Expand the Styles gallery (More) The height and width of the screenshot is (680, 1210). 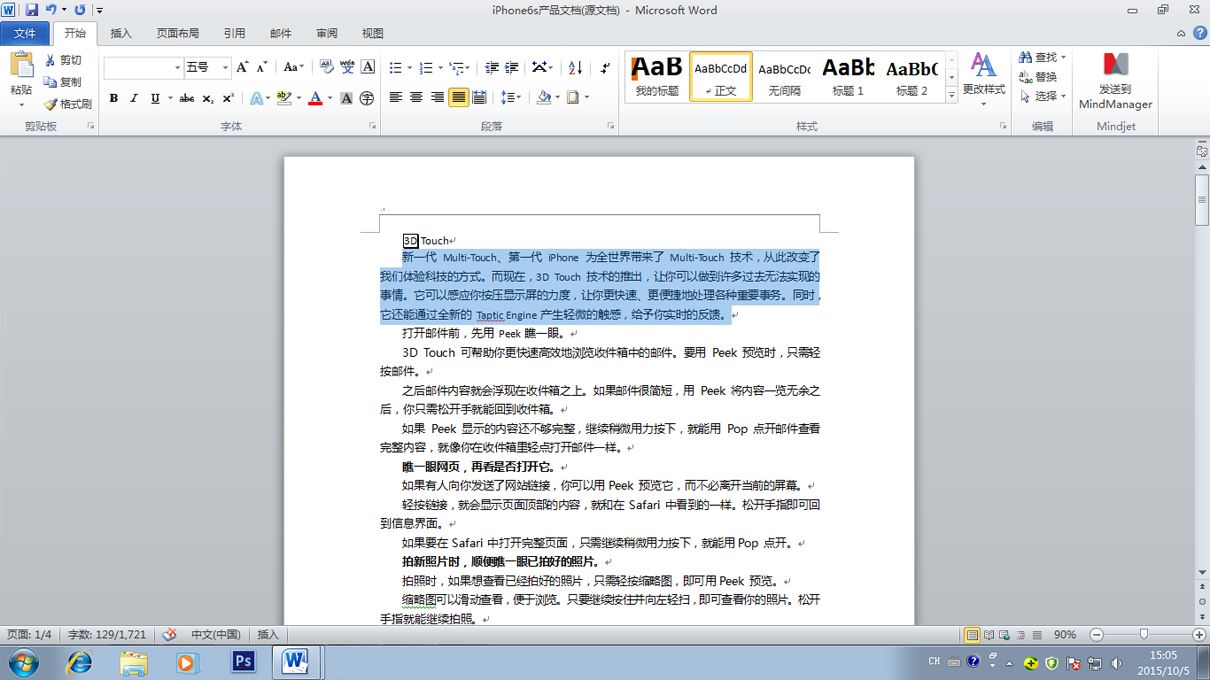coord(951,95)
